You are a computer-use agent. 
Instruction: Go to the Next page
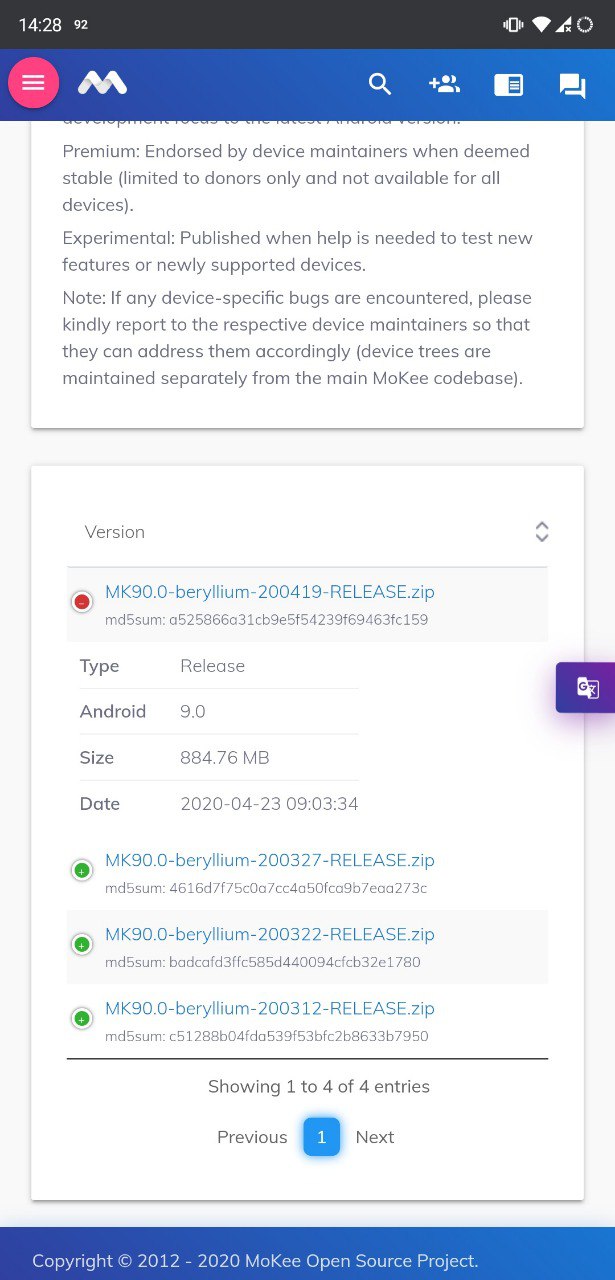coord(375,1137)
